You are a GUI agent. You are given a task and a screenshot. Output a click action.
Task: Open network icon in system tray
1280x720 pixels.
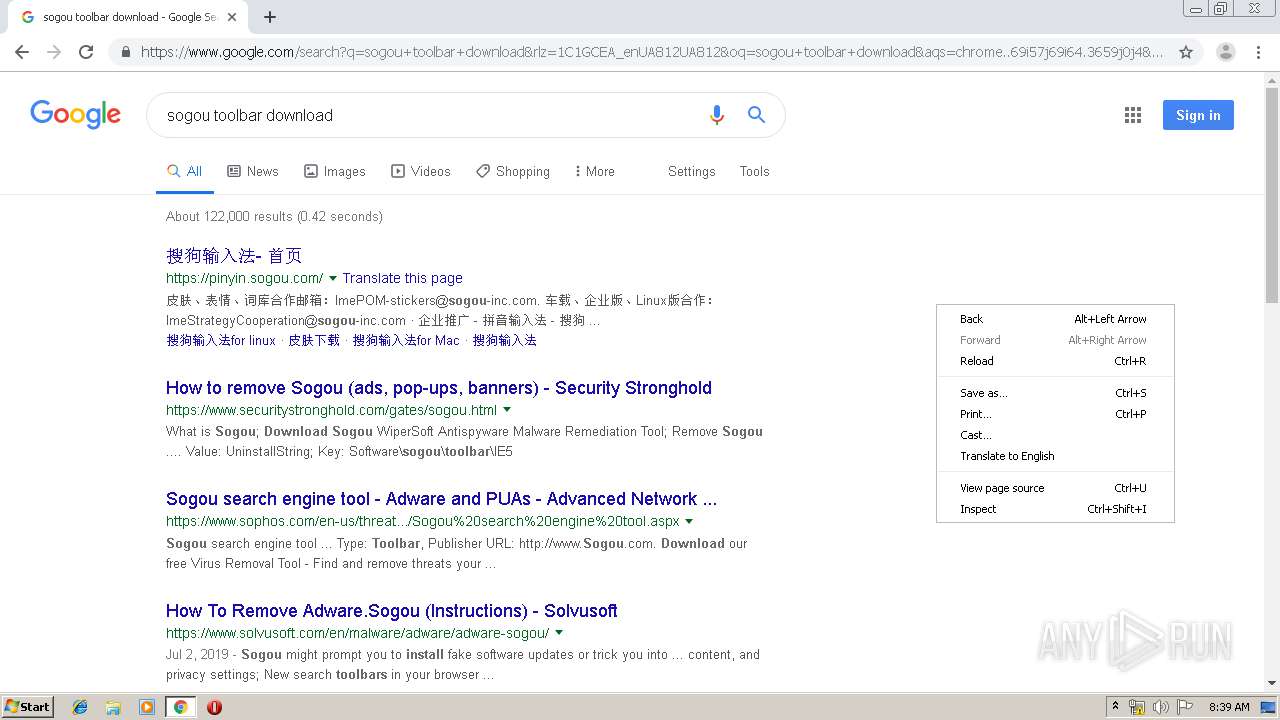1137,707
